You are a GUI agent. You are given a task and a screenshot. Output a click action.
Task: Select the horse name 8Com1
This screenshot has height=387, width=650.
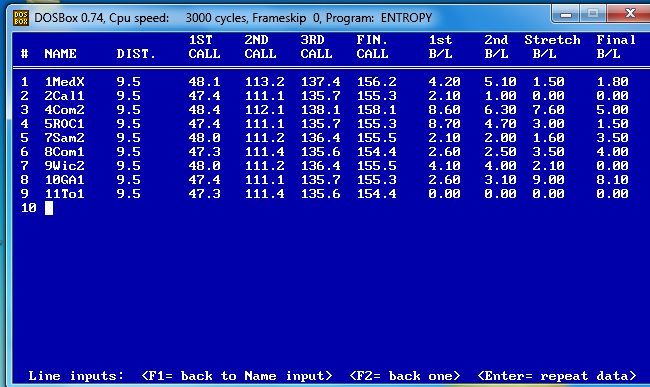(x=64, y=152)
